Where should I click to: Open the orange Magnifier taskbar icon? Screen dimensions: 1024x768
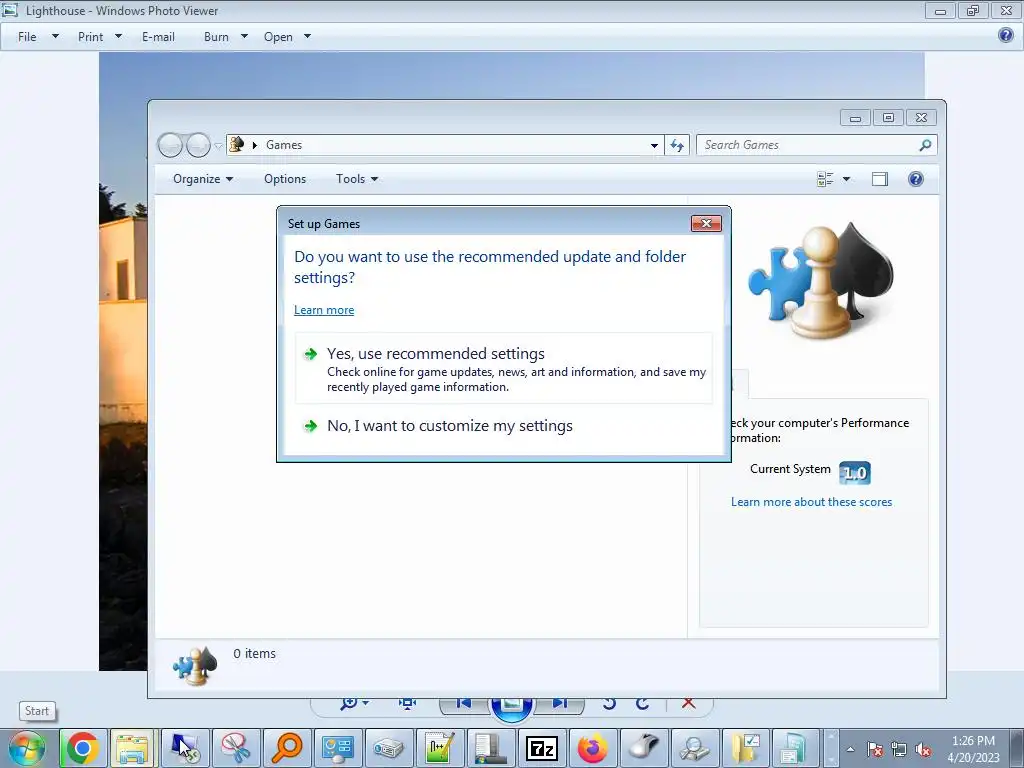[x=286, y=748]
